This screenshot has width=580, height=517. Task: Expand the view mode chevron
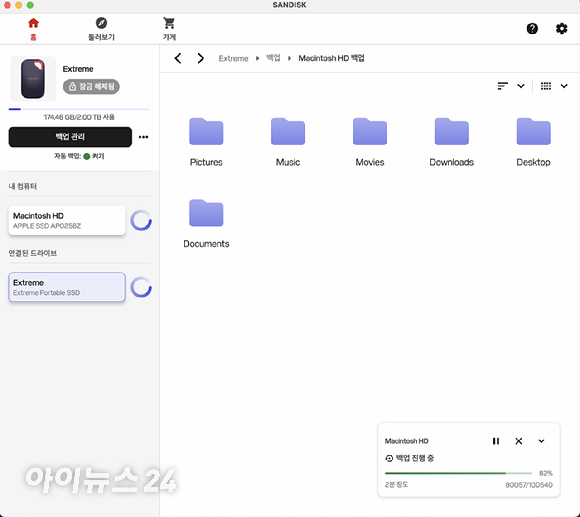[564, 86]
